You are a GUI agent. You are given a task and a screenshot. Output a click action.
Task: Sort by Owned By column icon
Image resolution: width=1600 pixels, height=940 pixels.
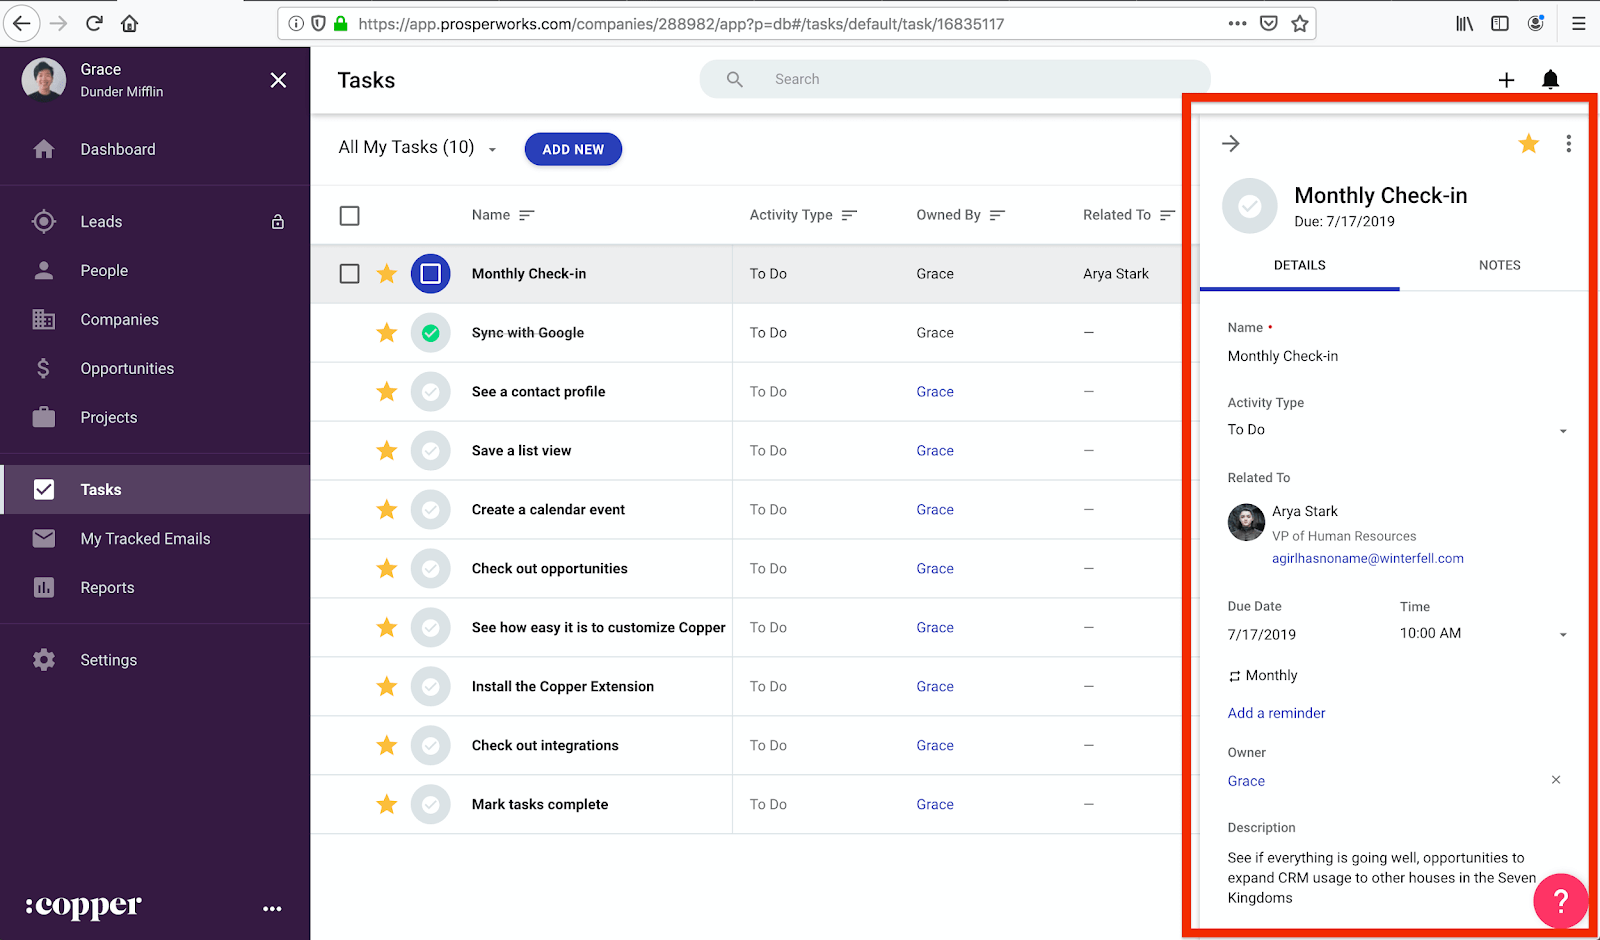coord(997,215)
